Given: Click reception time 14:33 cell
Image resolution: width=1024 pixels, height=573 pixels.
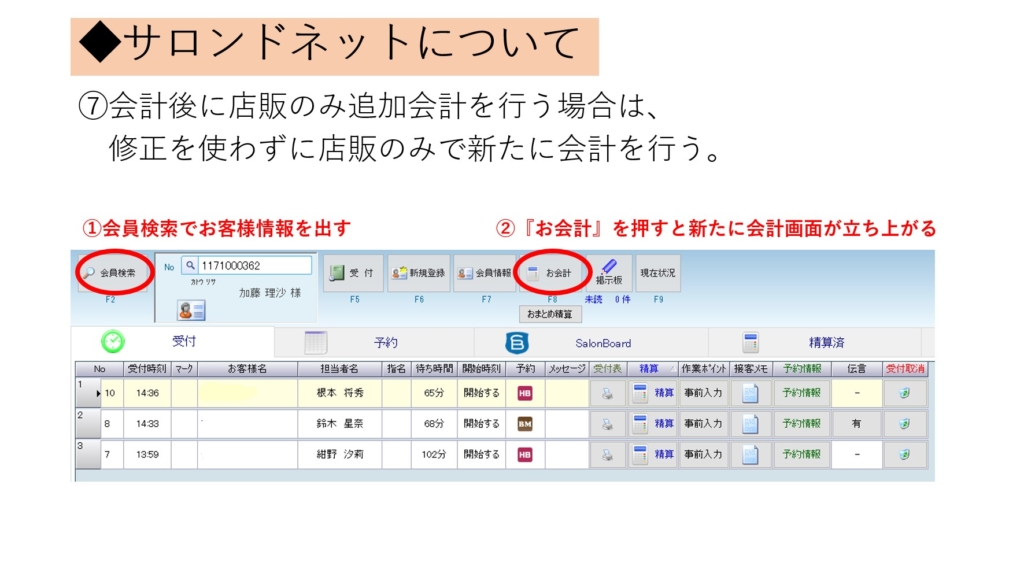Looking at the screenshot, I should 147,424.
